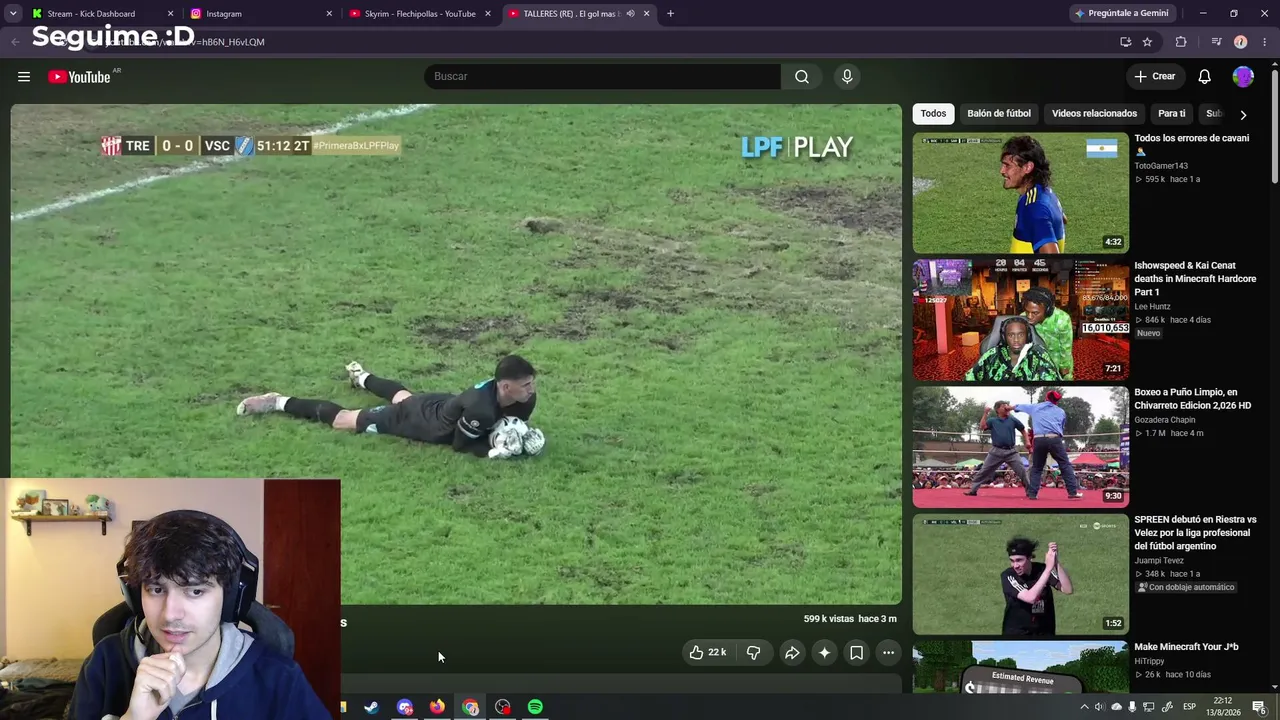Open the tab search dropdown arrow
1280x720 pixels.
click(x=14, y=14)
